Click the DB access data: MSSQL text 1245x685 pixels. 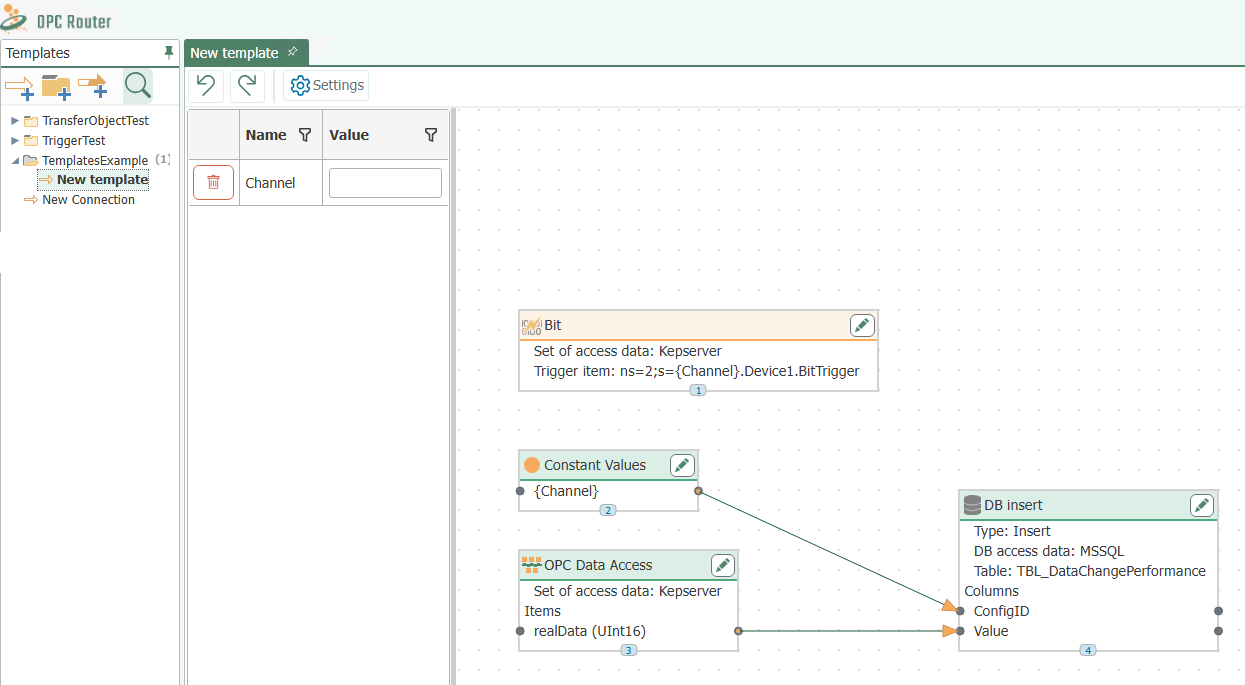tap(1049, 551)
